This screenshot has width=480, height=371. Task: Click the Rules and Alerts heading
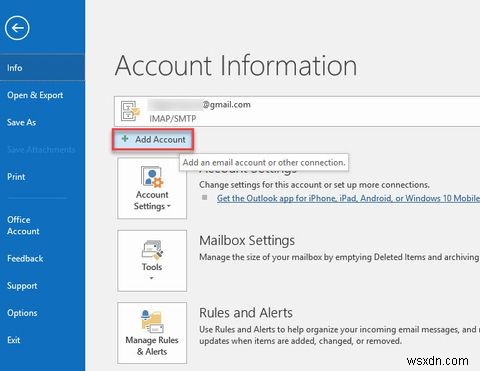tap(246, 313)
